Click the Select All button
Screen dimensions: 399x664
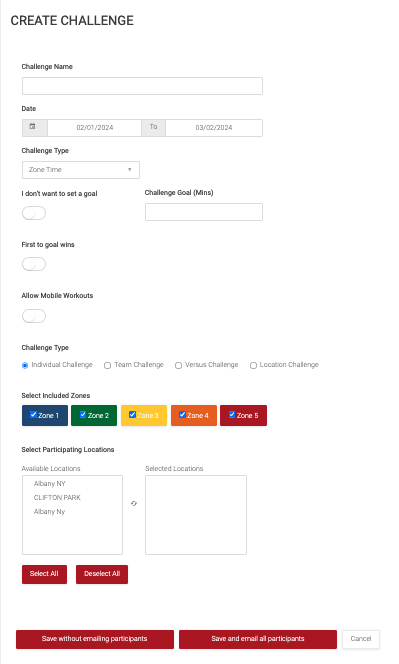coord(44,574)
